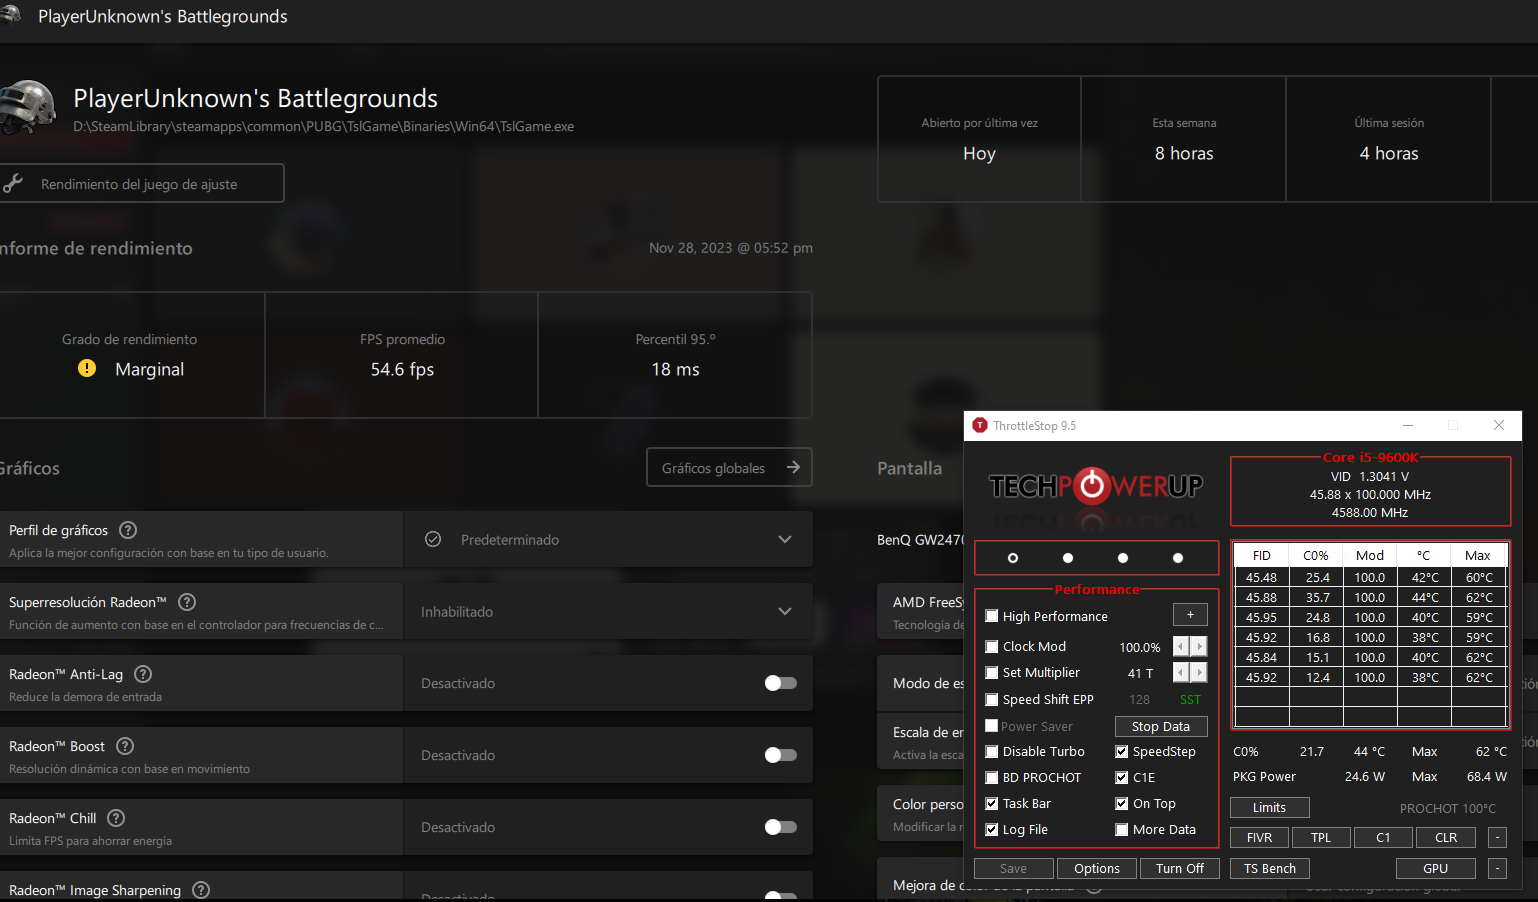Click the CLR button
Viewport: 1538px width, 902px height.
(1446, 837)
